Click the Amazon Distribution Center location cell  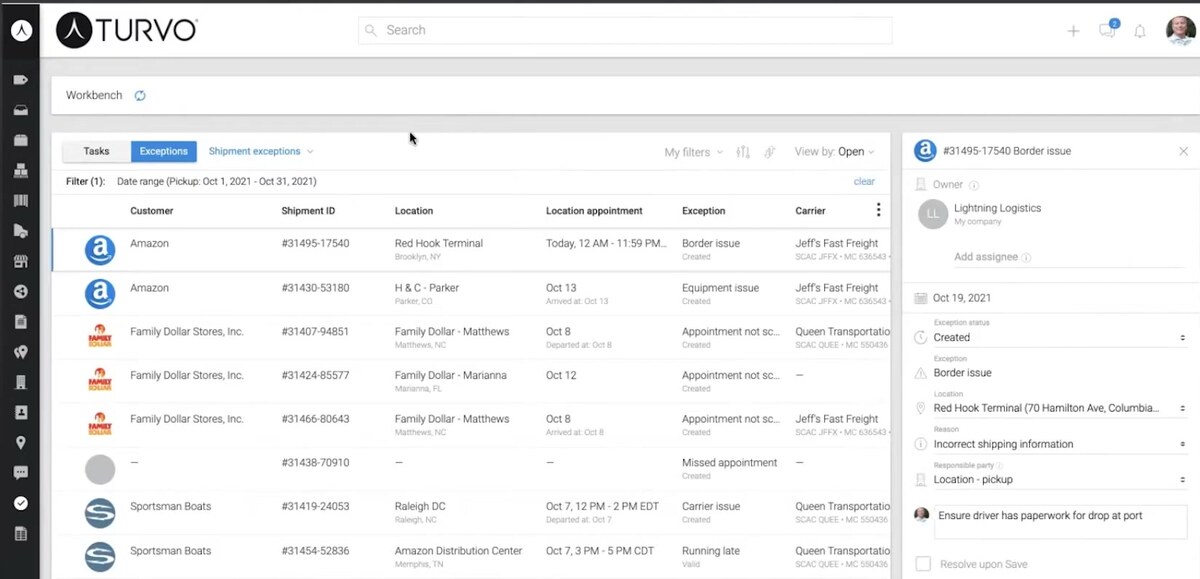coord(458,555)
